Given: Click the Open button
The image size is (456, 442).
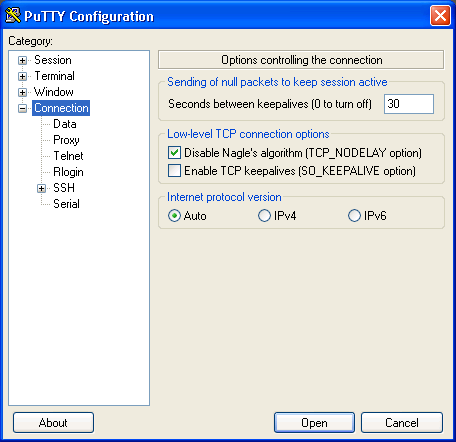Looking at the screenshot, I should [314, 423].
